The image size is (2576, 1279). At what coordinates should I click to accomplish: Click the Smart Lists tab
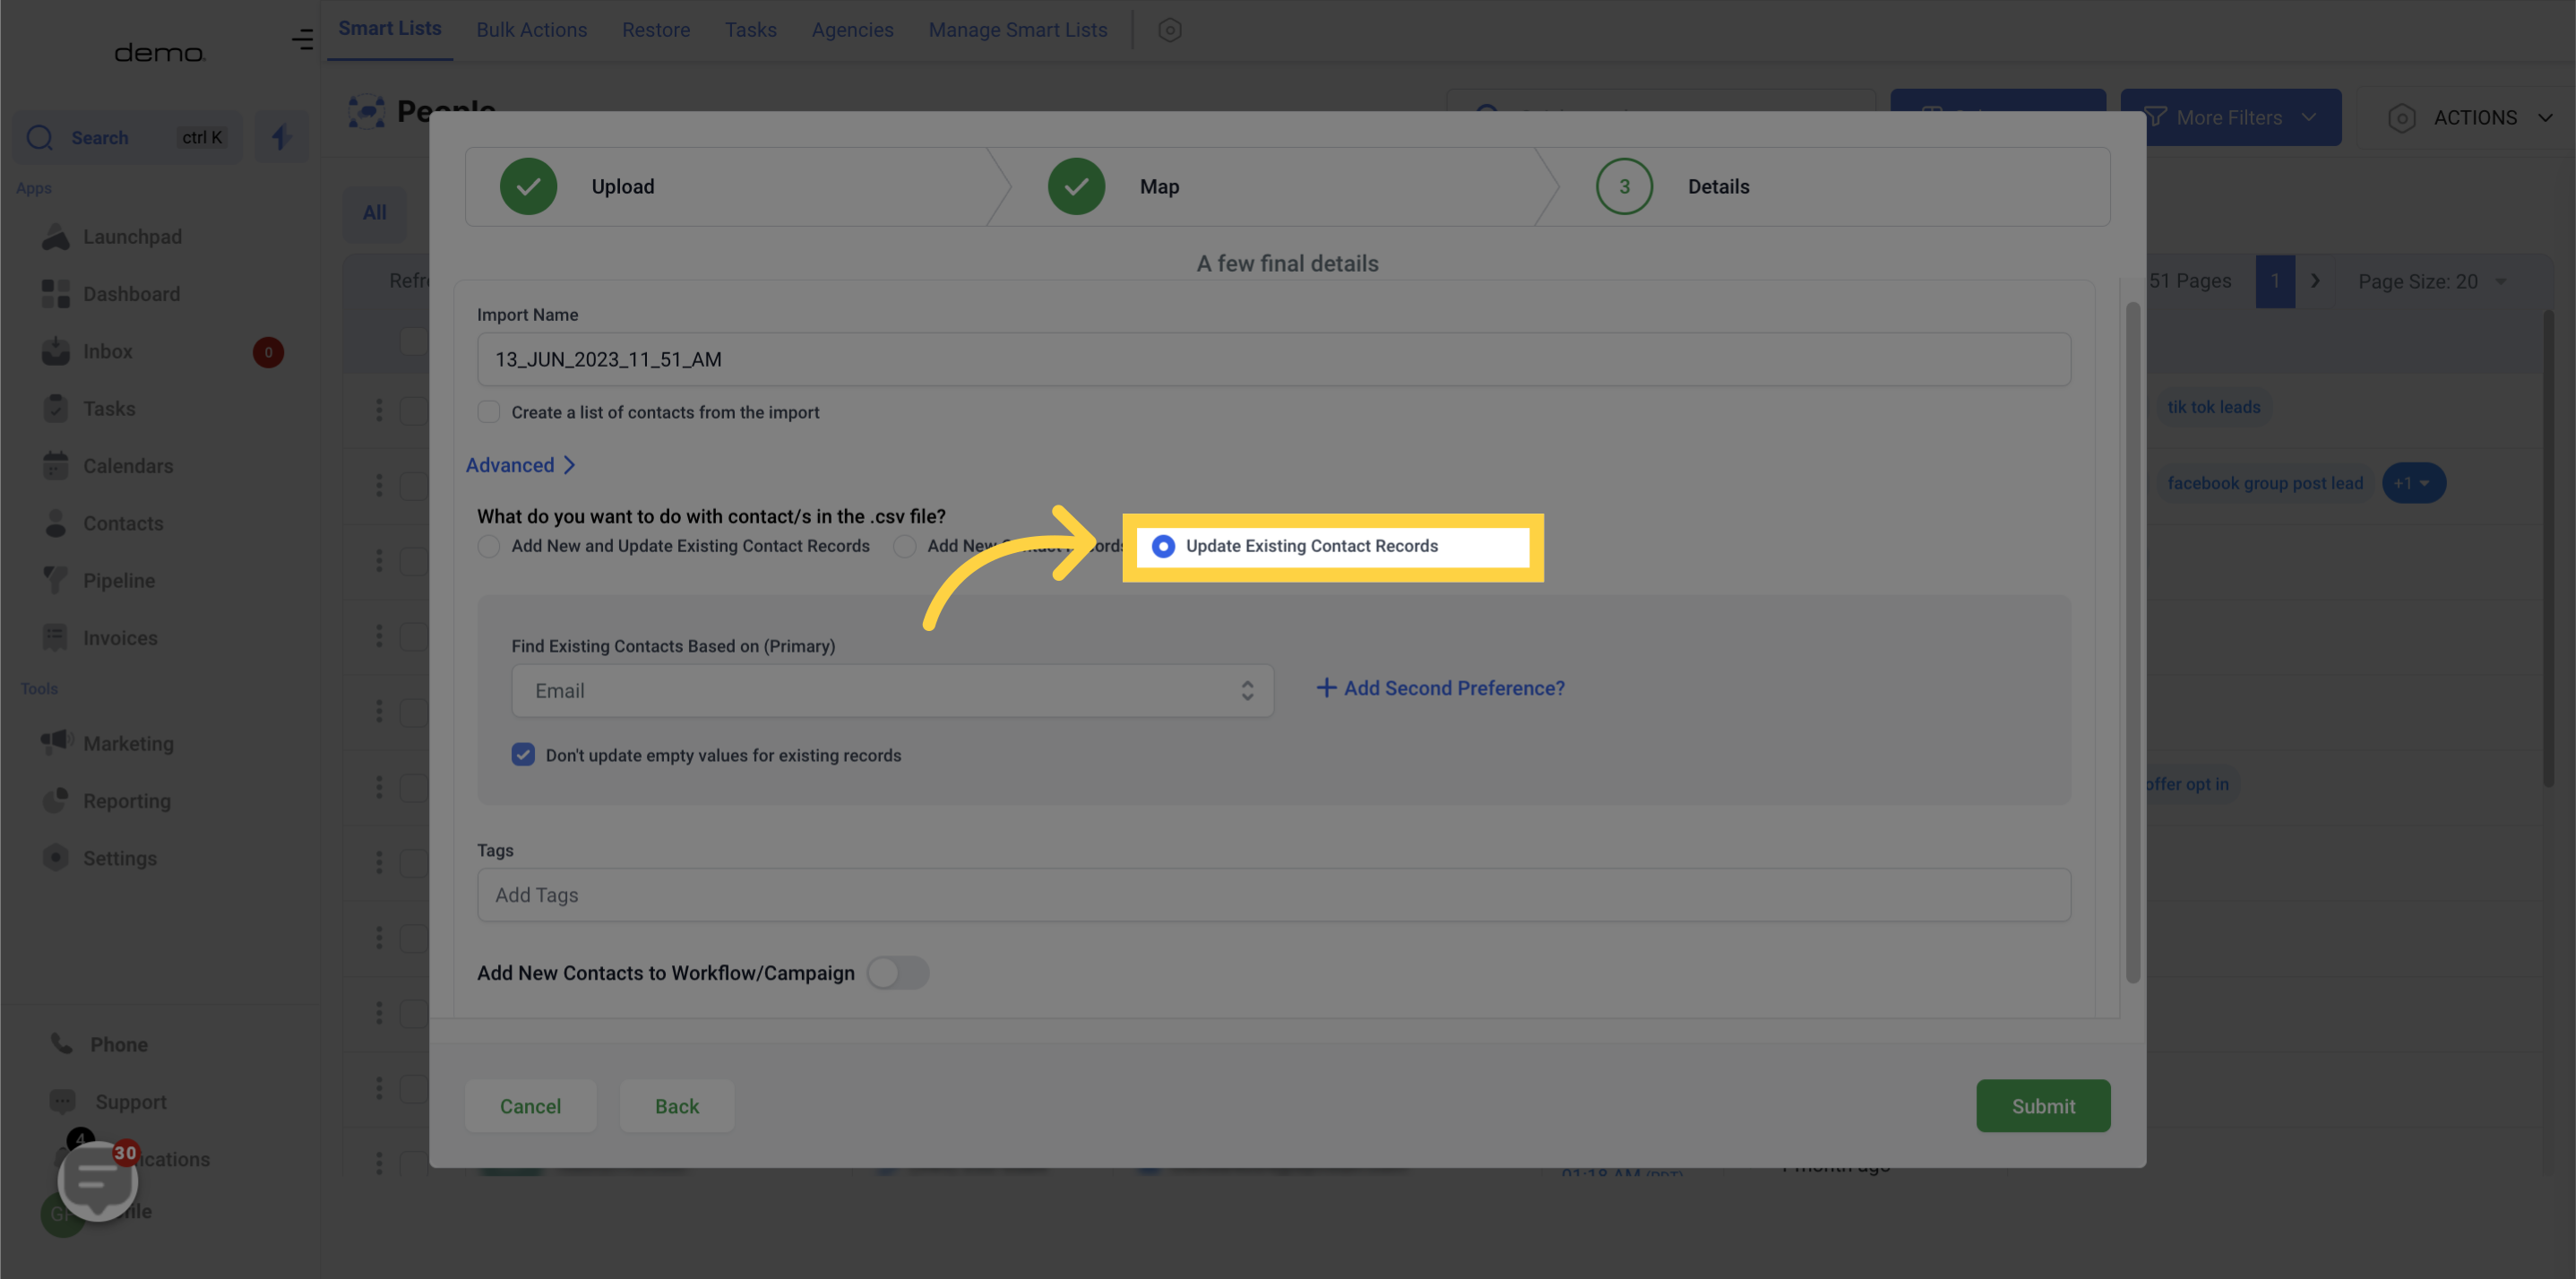[x=390, y=30]
